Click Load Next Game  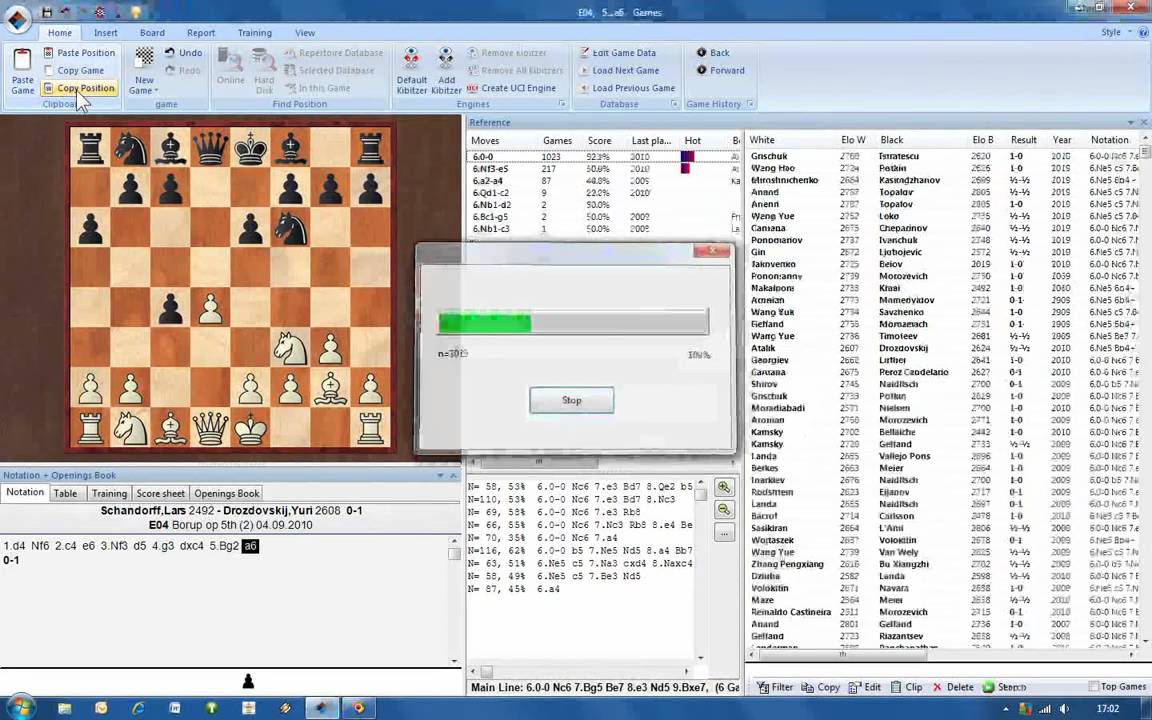pos(619,71)
